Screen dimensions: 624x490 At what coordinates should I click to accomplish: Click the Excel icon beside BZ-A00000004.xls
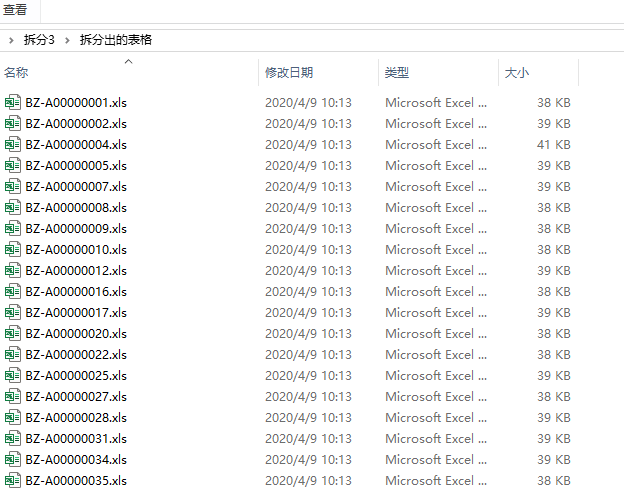(x=13, y=144)
